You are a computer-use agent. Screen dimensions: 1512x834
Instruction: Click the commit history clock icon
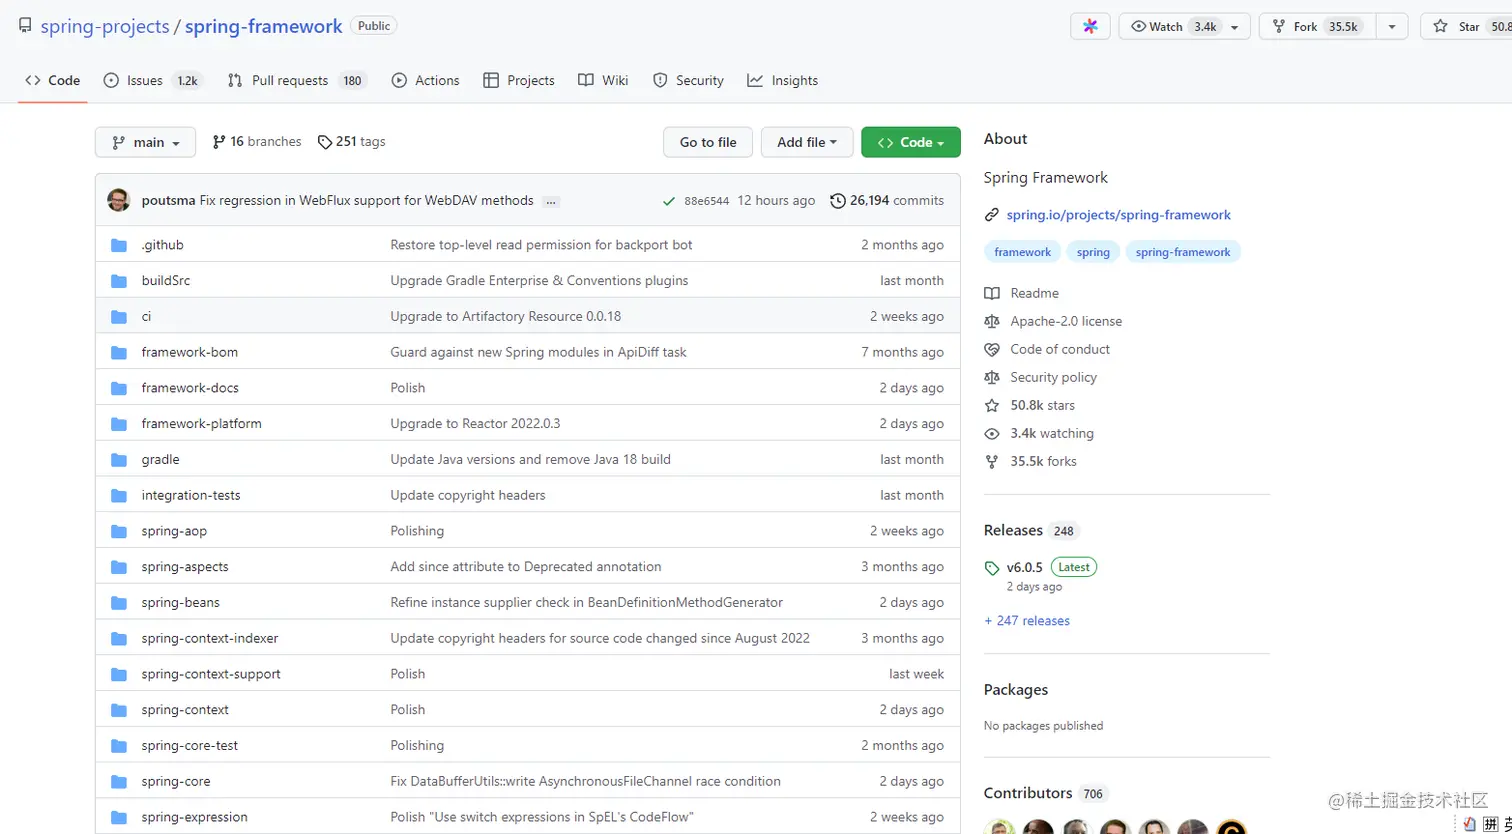838,201
